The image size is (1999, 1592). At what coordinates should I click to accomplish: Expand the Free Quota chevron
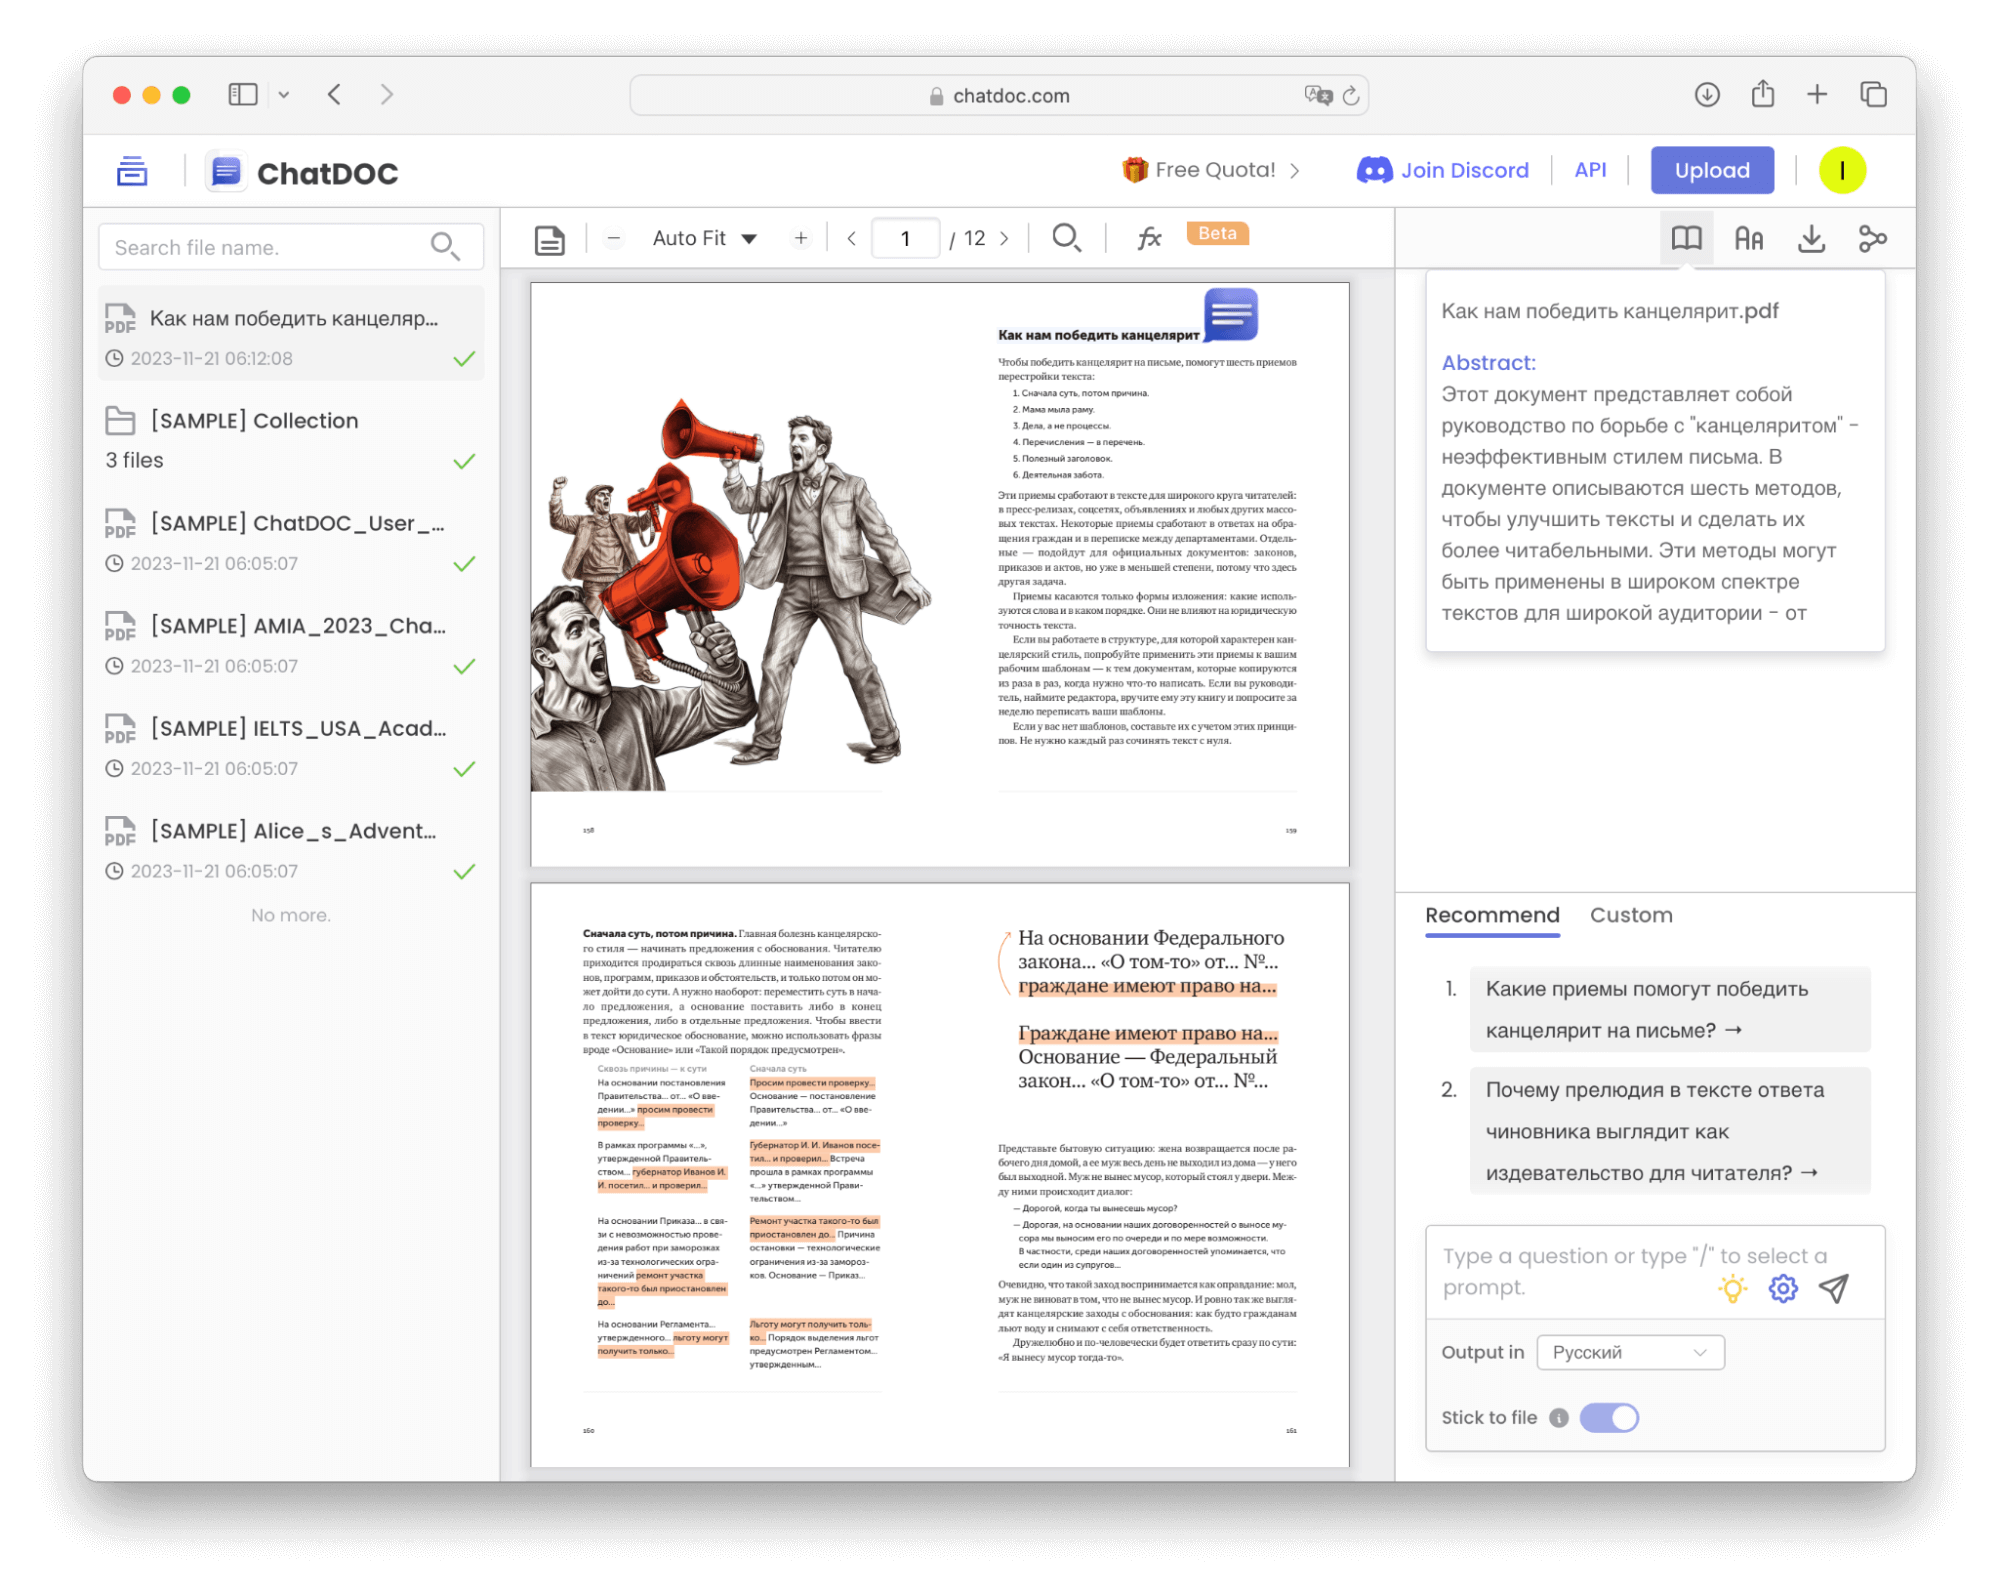(1296, 169)
